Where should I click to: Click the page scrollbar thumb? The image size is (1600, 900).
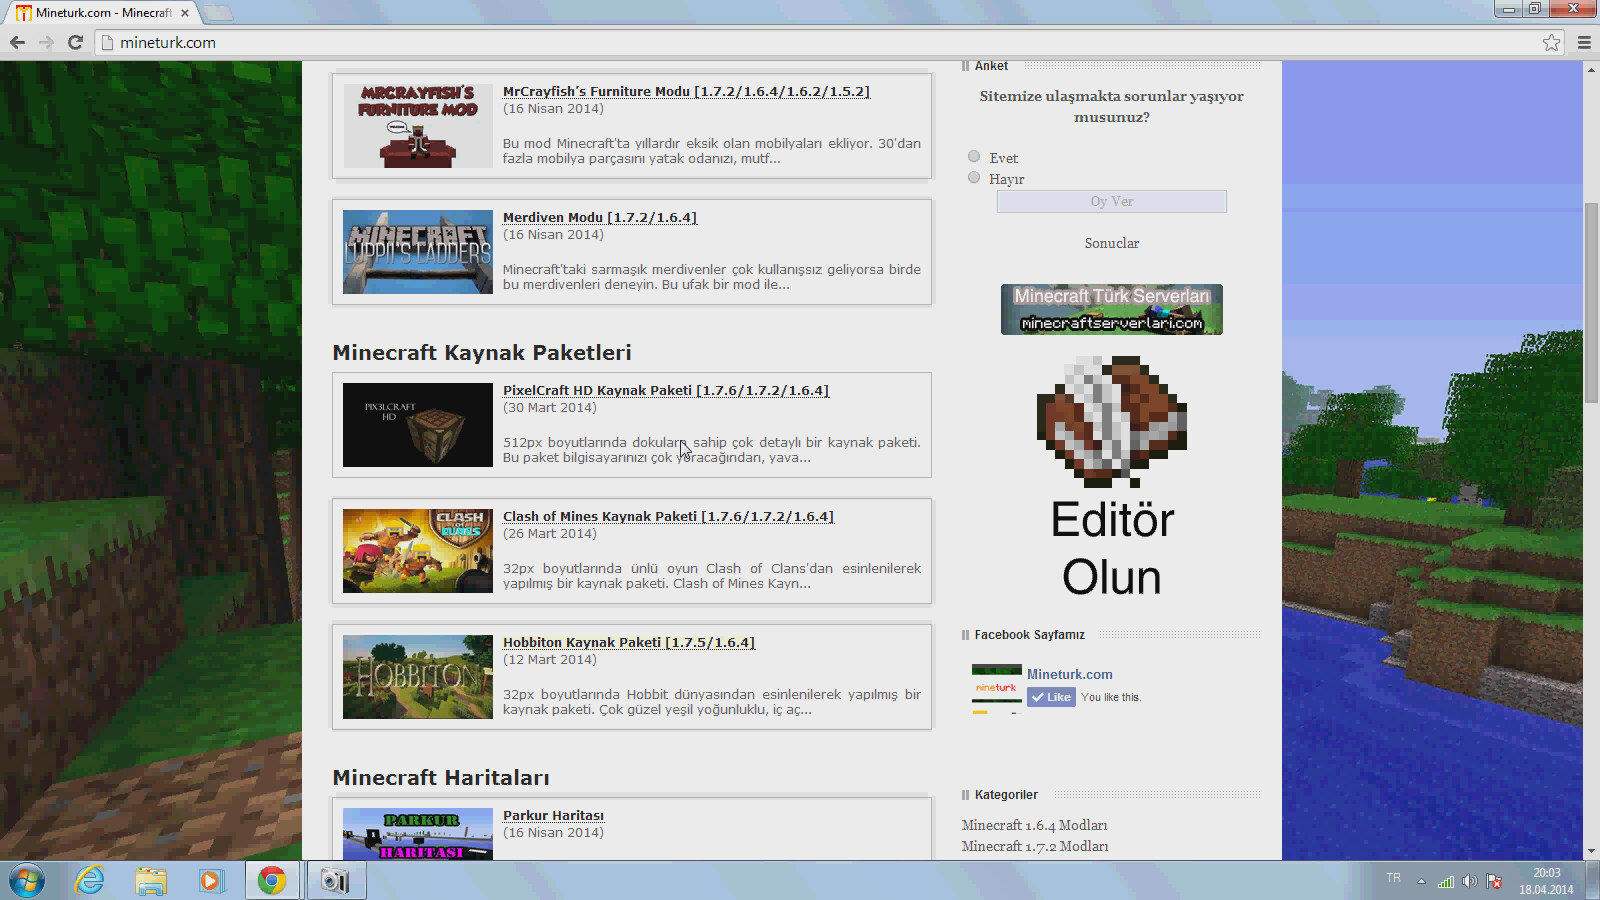click(1591, 302)
